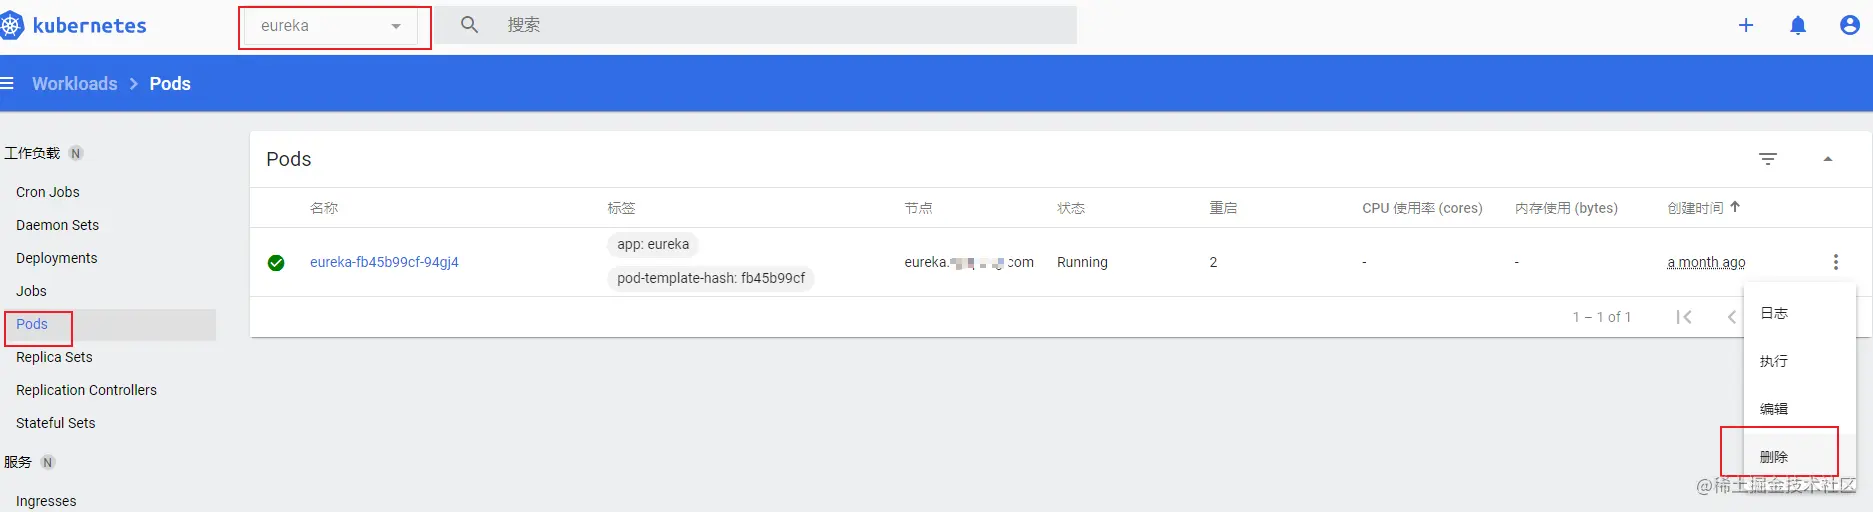Click the 状态 column header
1873x512 pixels.
pyautogui.click(x=1071, y=208)
